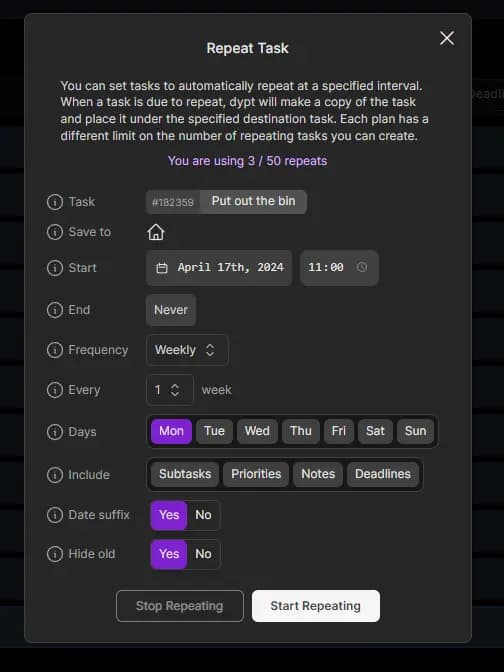The width and height of the screenshot is (504, 672).
Task: Click the info icon next to Start
Action: coord(54,268)
